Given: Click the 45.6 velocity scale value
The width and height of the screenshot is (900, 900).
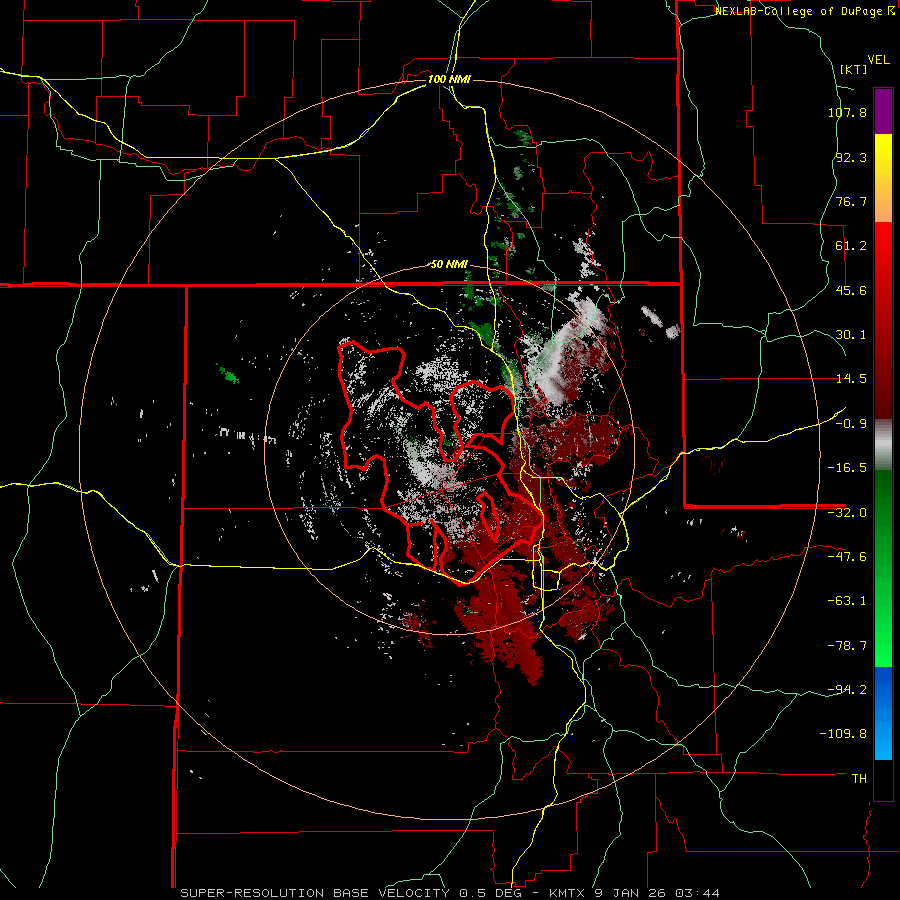Looking at the screenshot, I should [x=851, y=290].
